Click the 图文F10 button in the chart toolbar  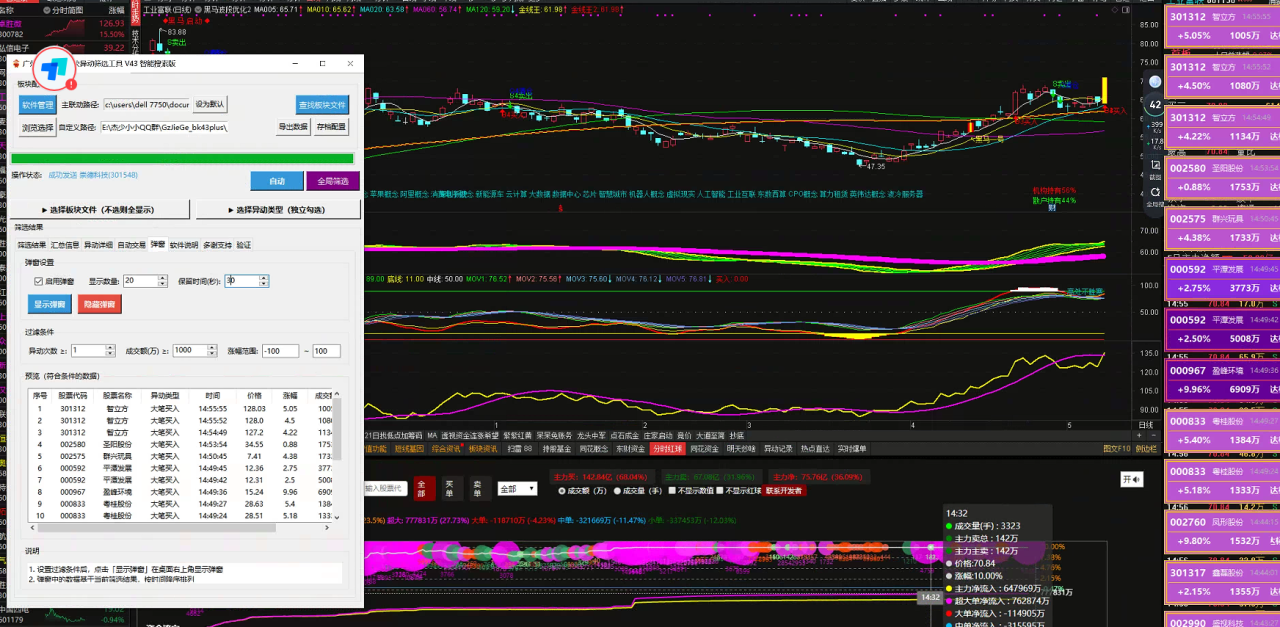1117,449
